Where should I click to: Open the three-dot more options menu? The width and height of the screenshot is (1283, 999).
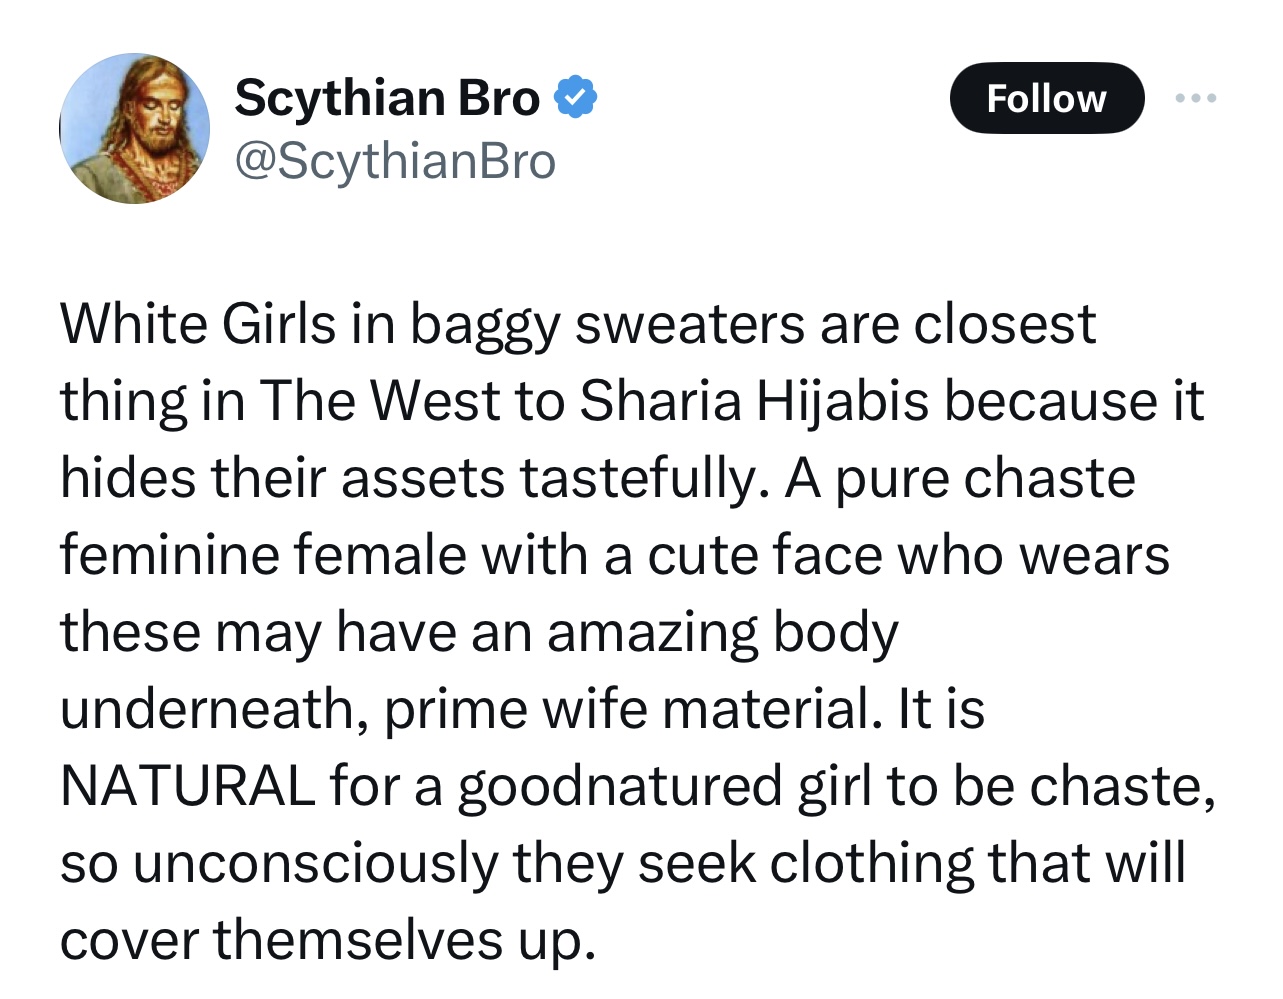tap(1196, 98)
